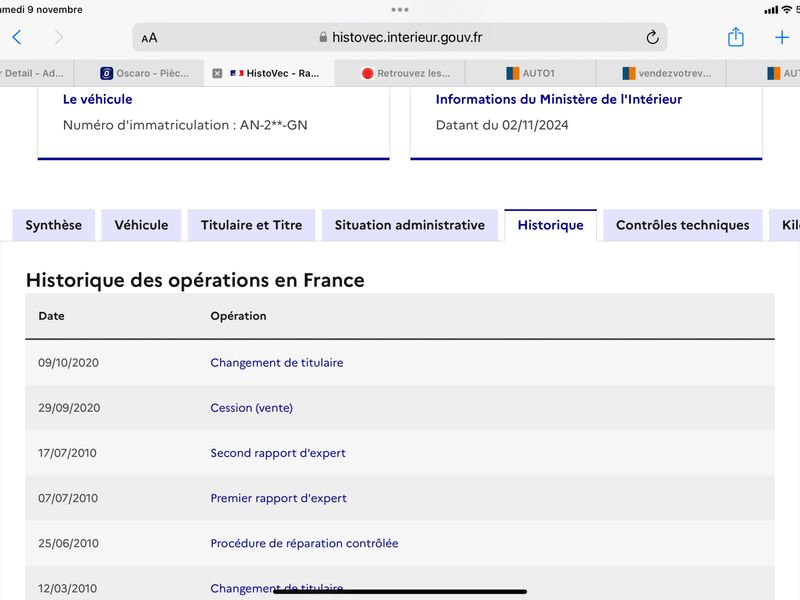Click Changement de titulaire dated 09/10/2020
The height and width of the screenshot is (600, 800).
(277, 363)
